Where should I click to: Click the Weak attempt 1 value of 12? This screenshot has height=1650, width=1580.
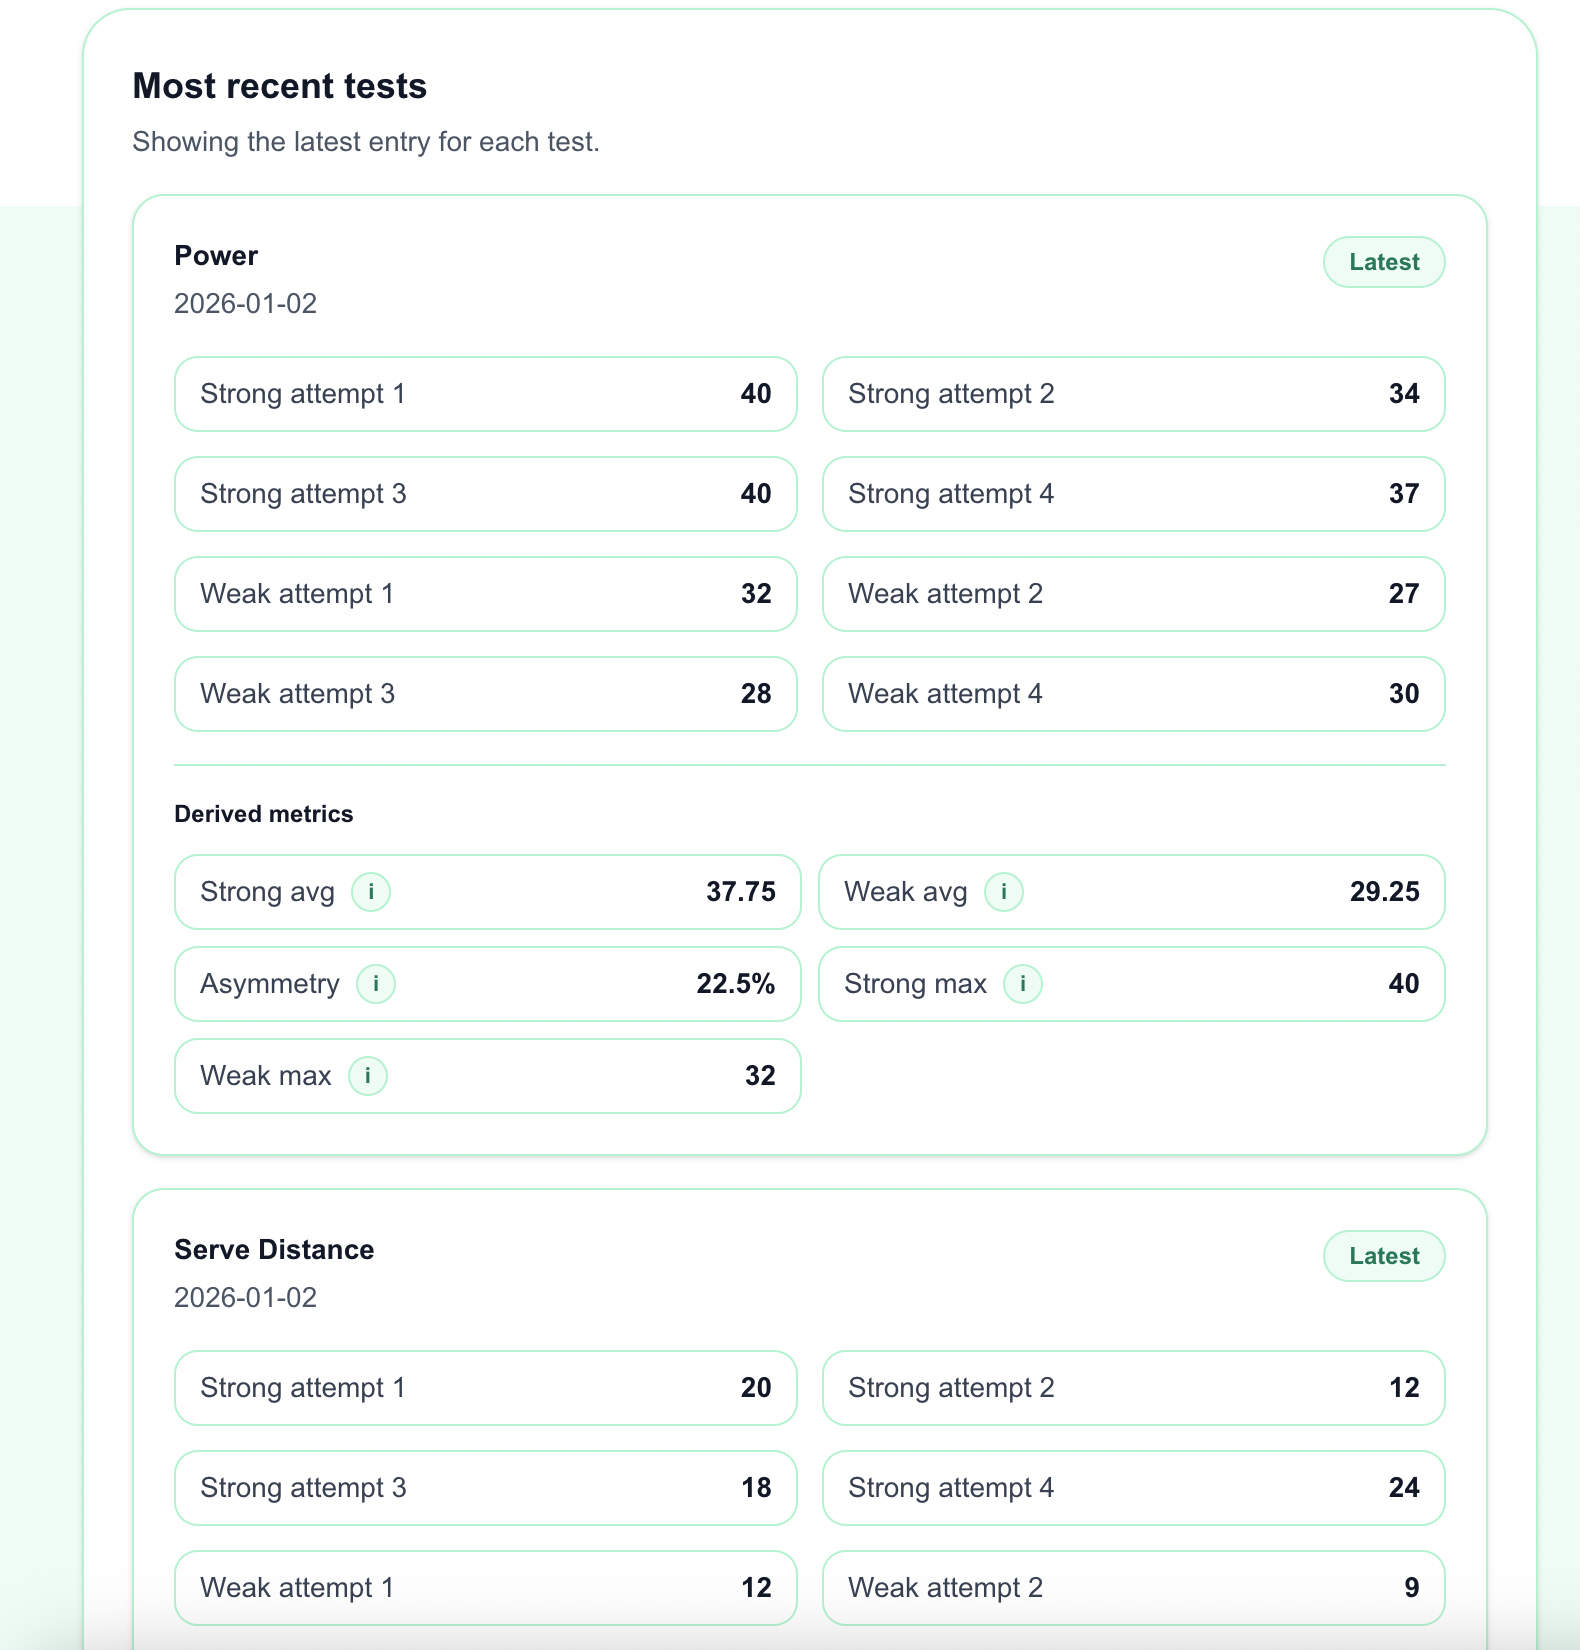(x=757, y=1587)
